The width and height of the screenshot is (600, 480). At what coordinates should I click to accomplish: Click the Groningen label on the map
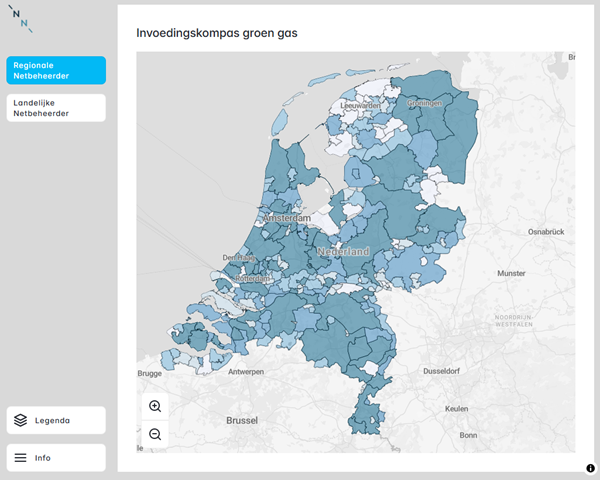tap(424, 103)
